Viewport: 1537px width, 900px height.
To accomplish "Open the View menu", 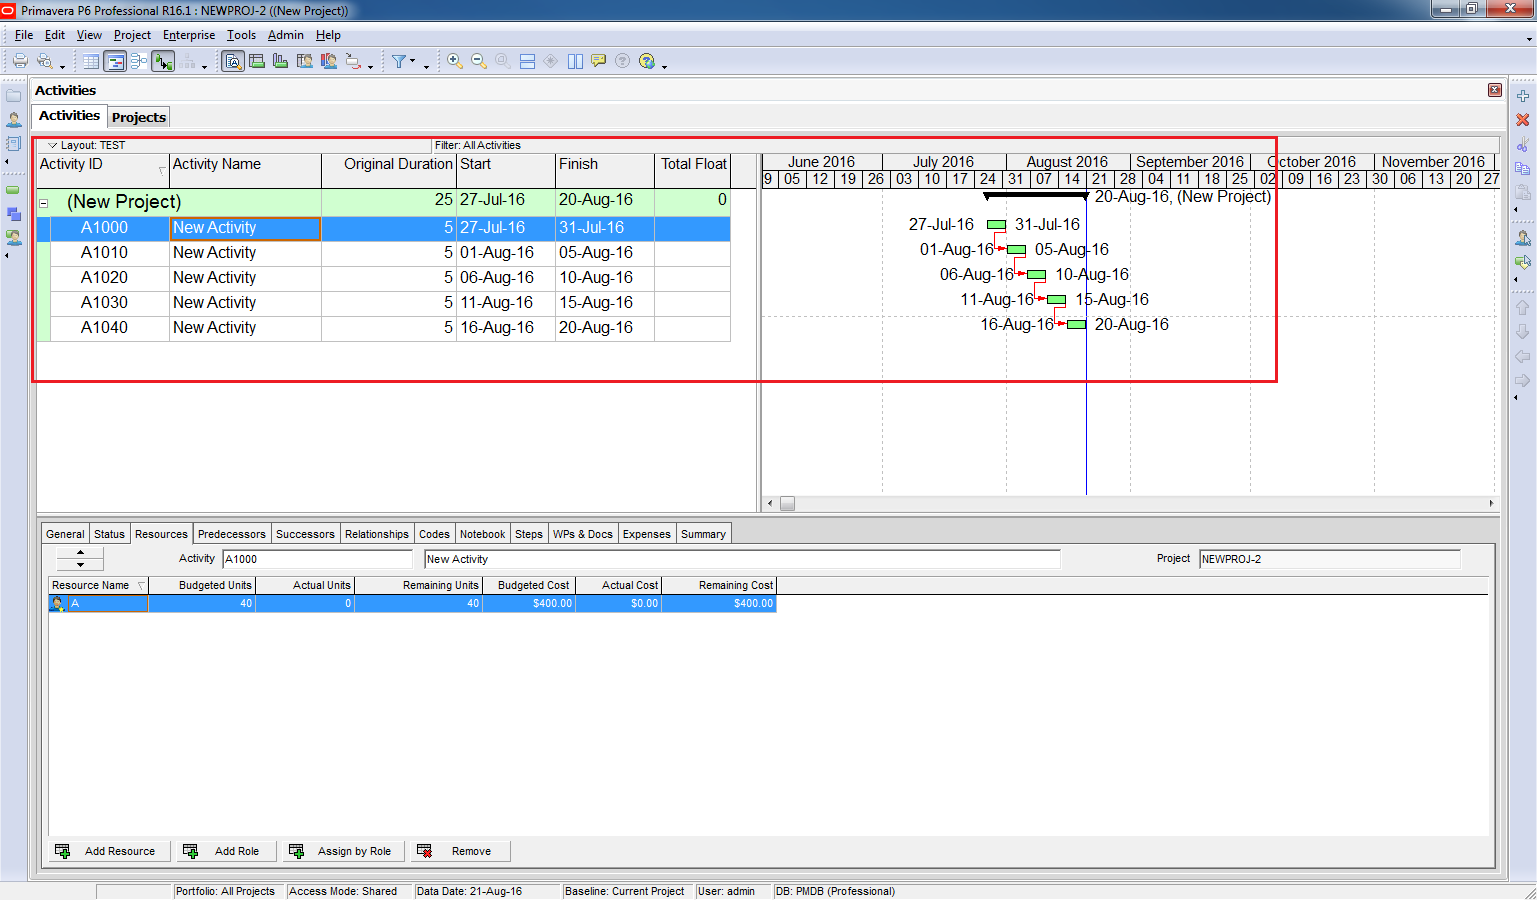I will click(x=89, y=35).
